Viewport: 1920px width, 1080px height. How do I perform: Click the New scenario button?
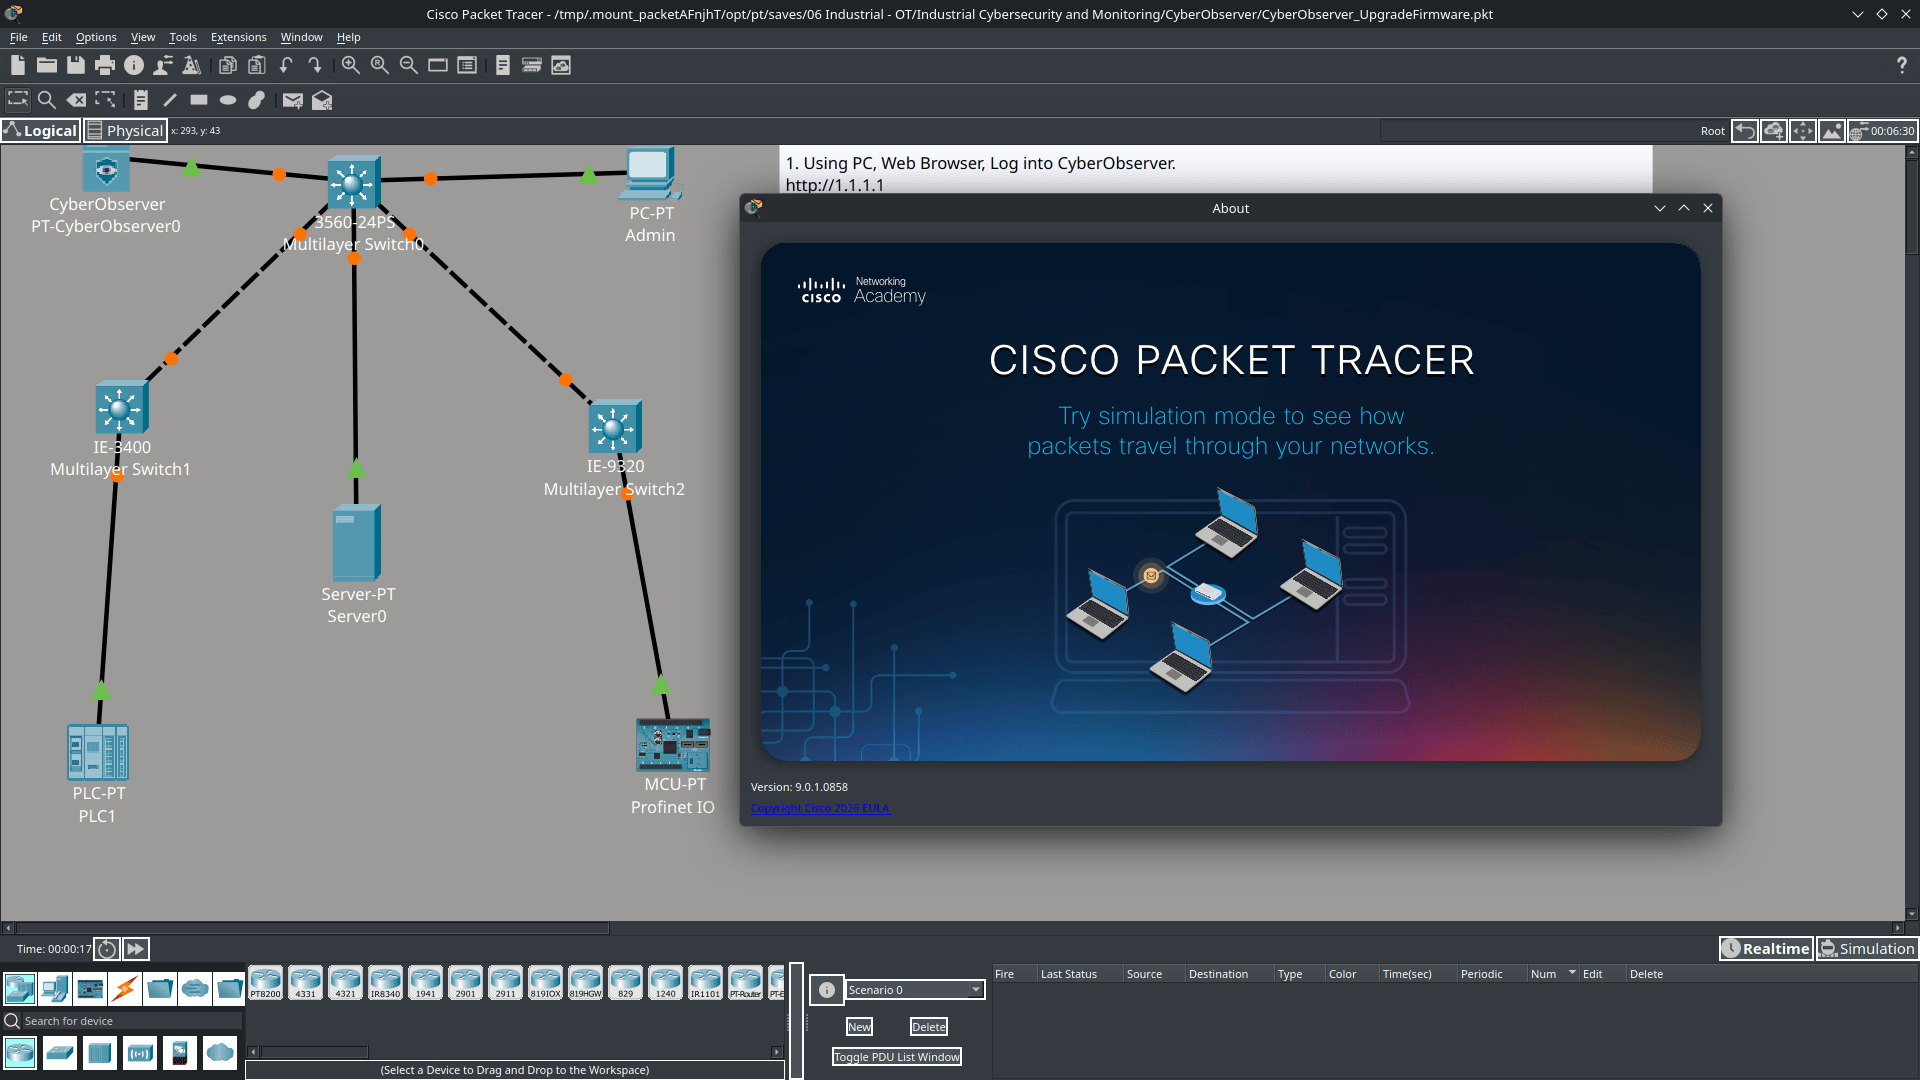click(x=859, y=1027)
